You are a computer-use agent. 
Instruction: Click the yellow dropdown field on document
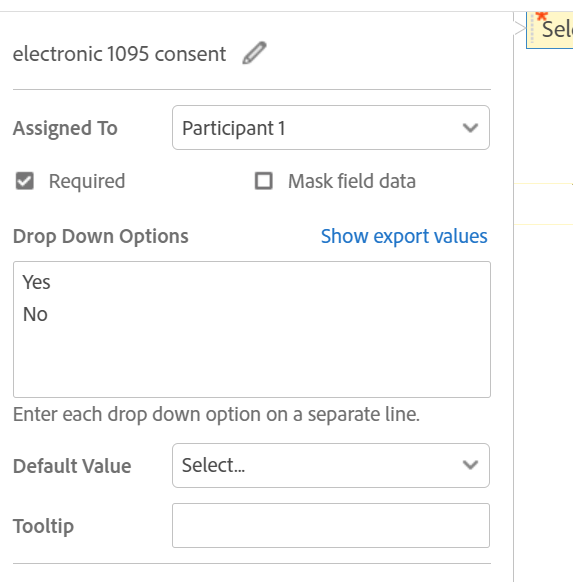click(x=550, y=30)
